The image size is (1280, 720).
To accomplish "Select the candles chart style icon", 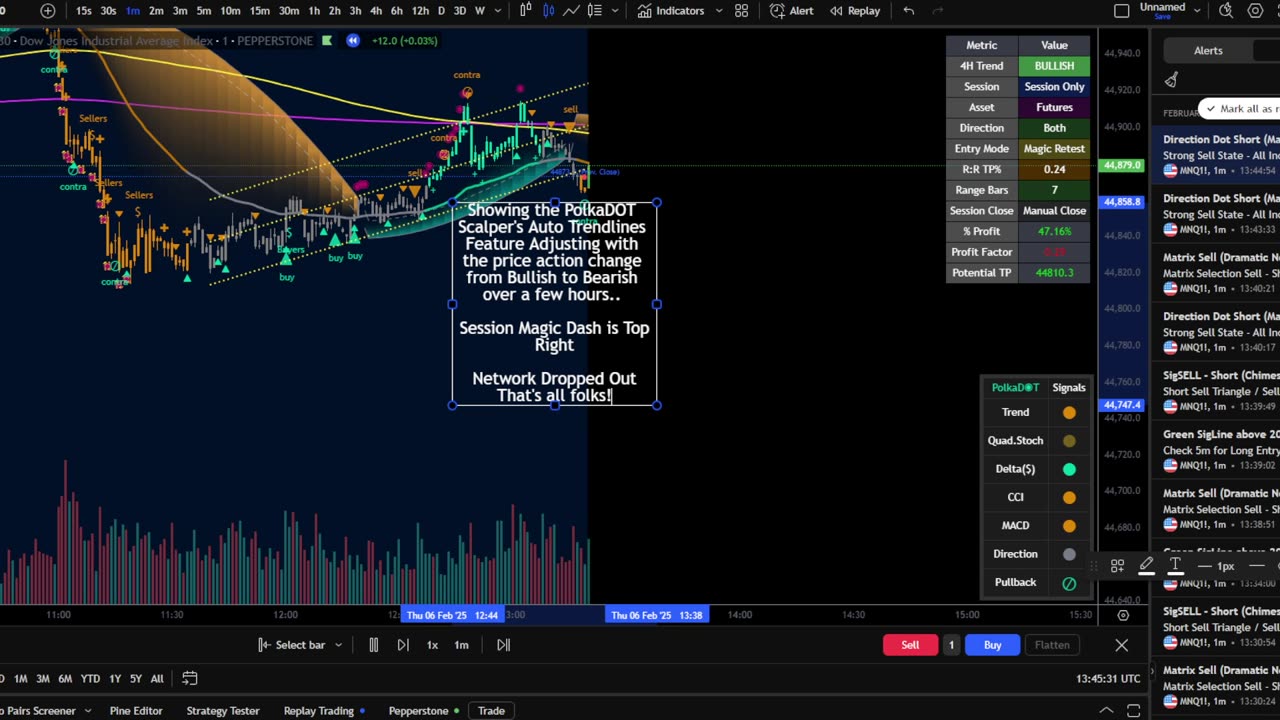I will click(x=548, y=11).
